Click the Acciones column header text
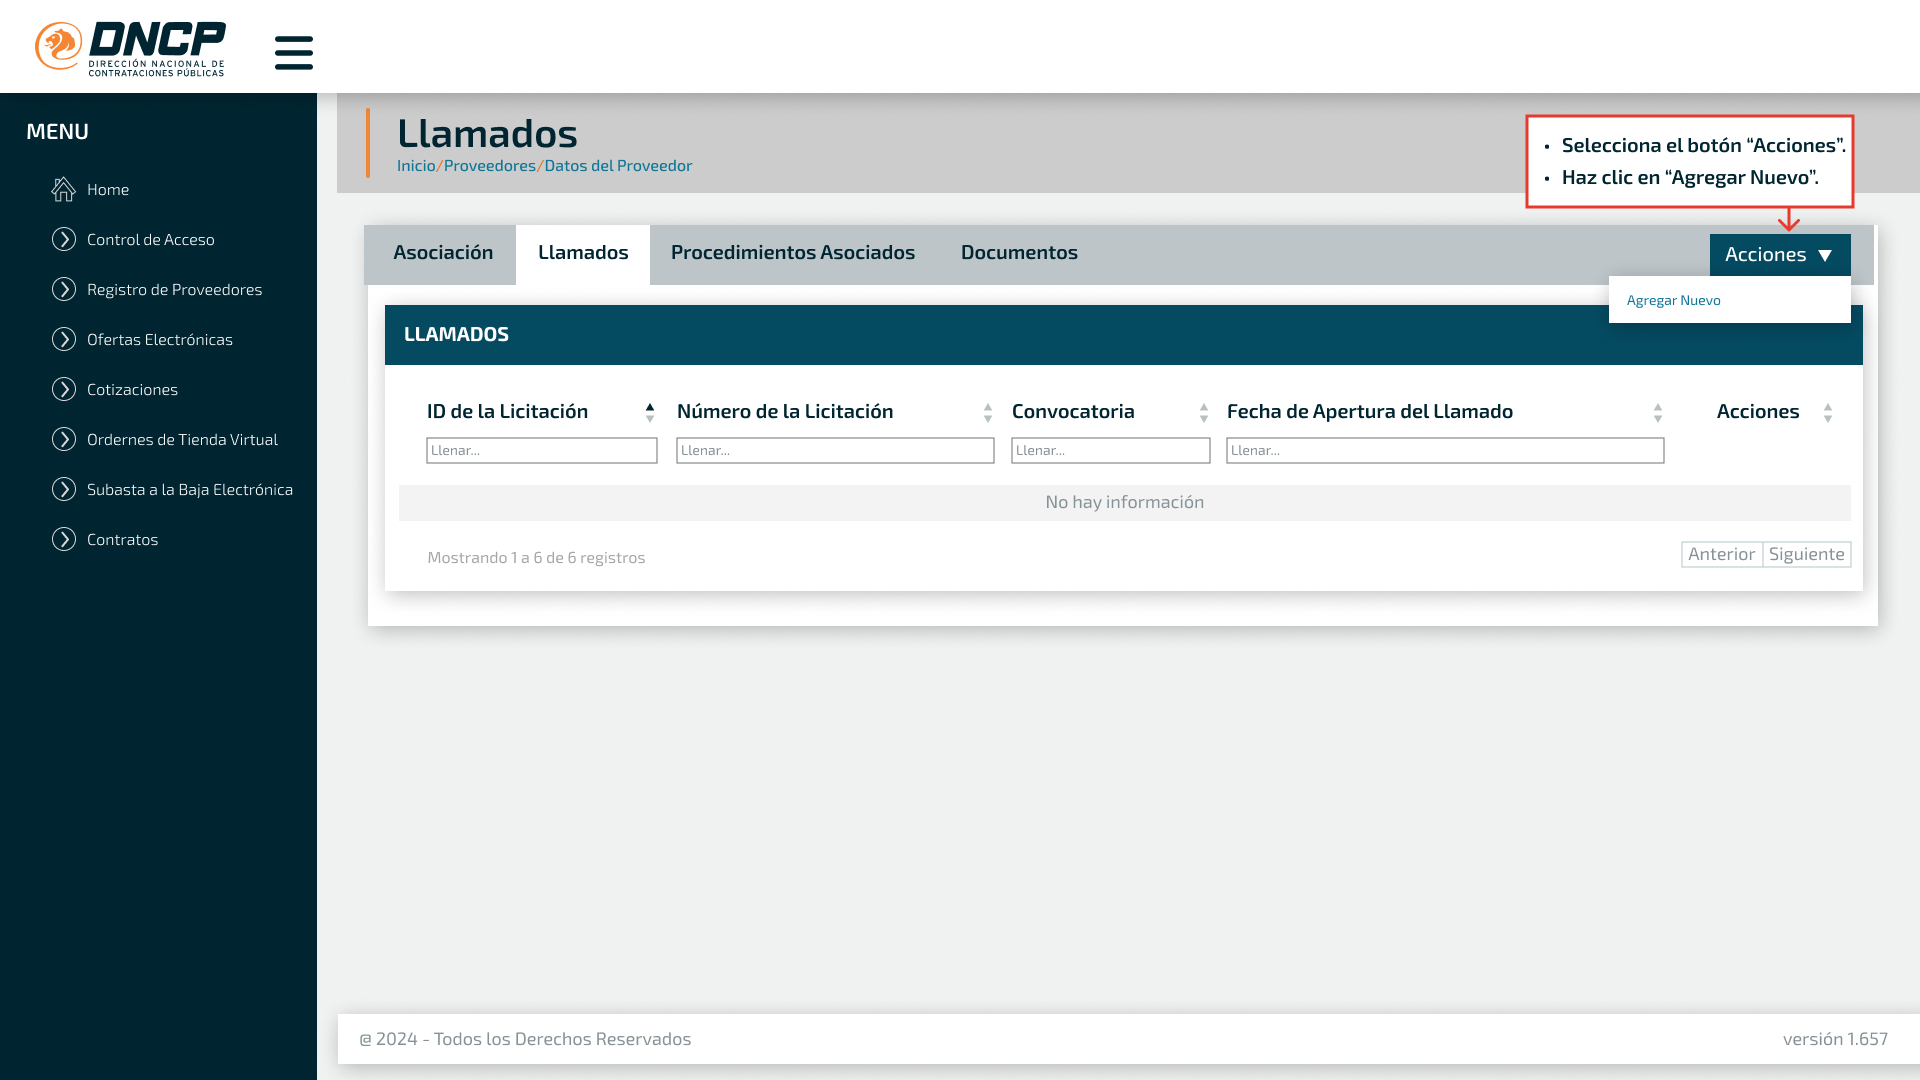 (x=1758, y=412)
